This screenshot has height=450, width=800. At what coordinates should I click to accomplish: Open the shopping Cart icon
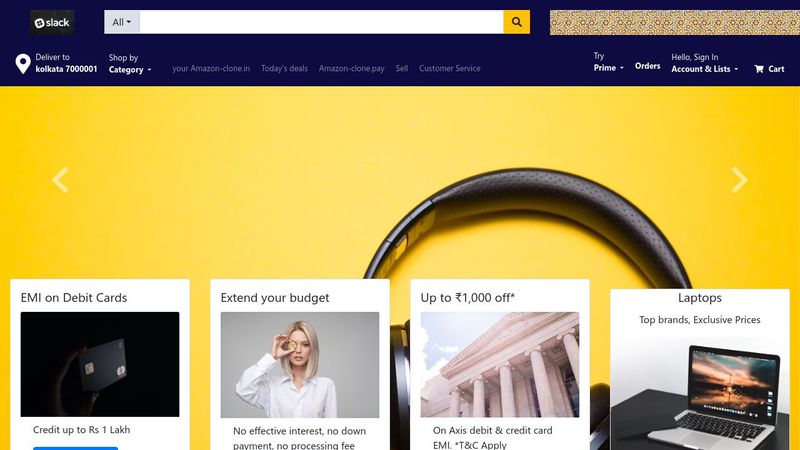769,69
